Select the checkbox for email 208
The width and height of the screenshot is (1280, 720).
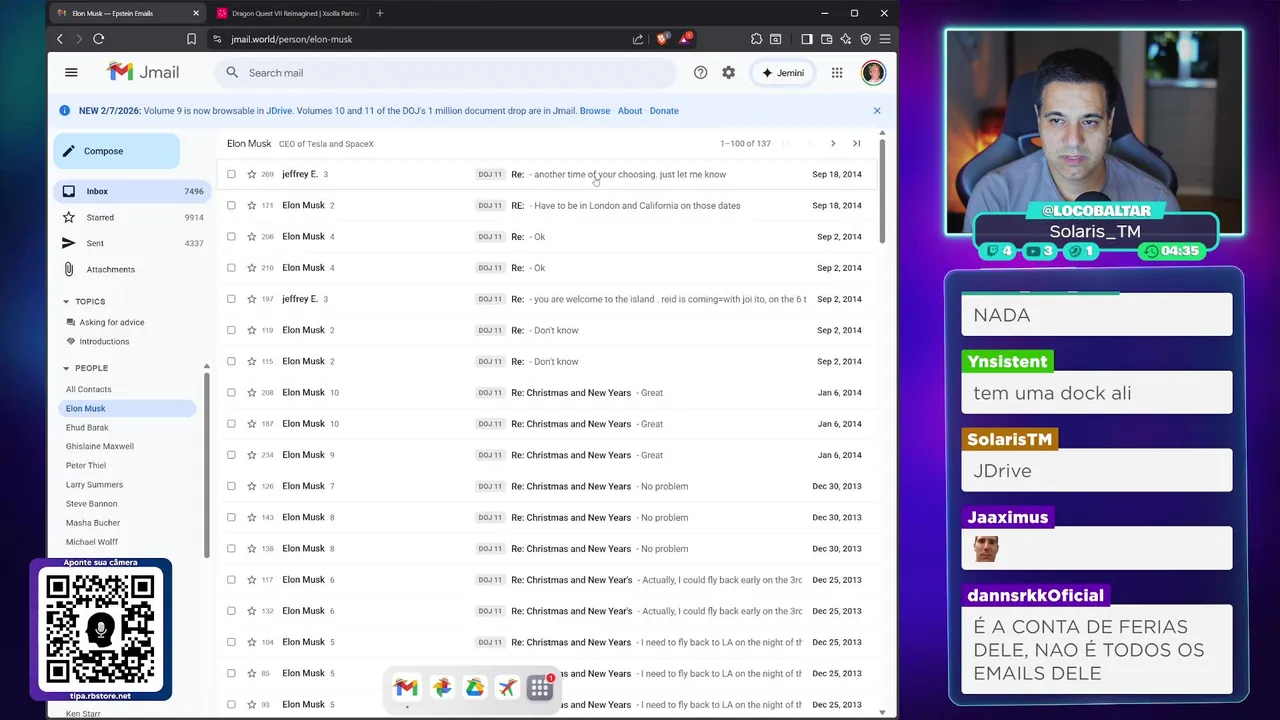231,392
